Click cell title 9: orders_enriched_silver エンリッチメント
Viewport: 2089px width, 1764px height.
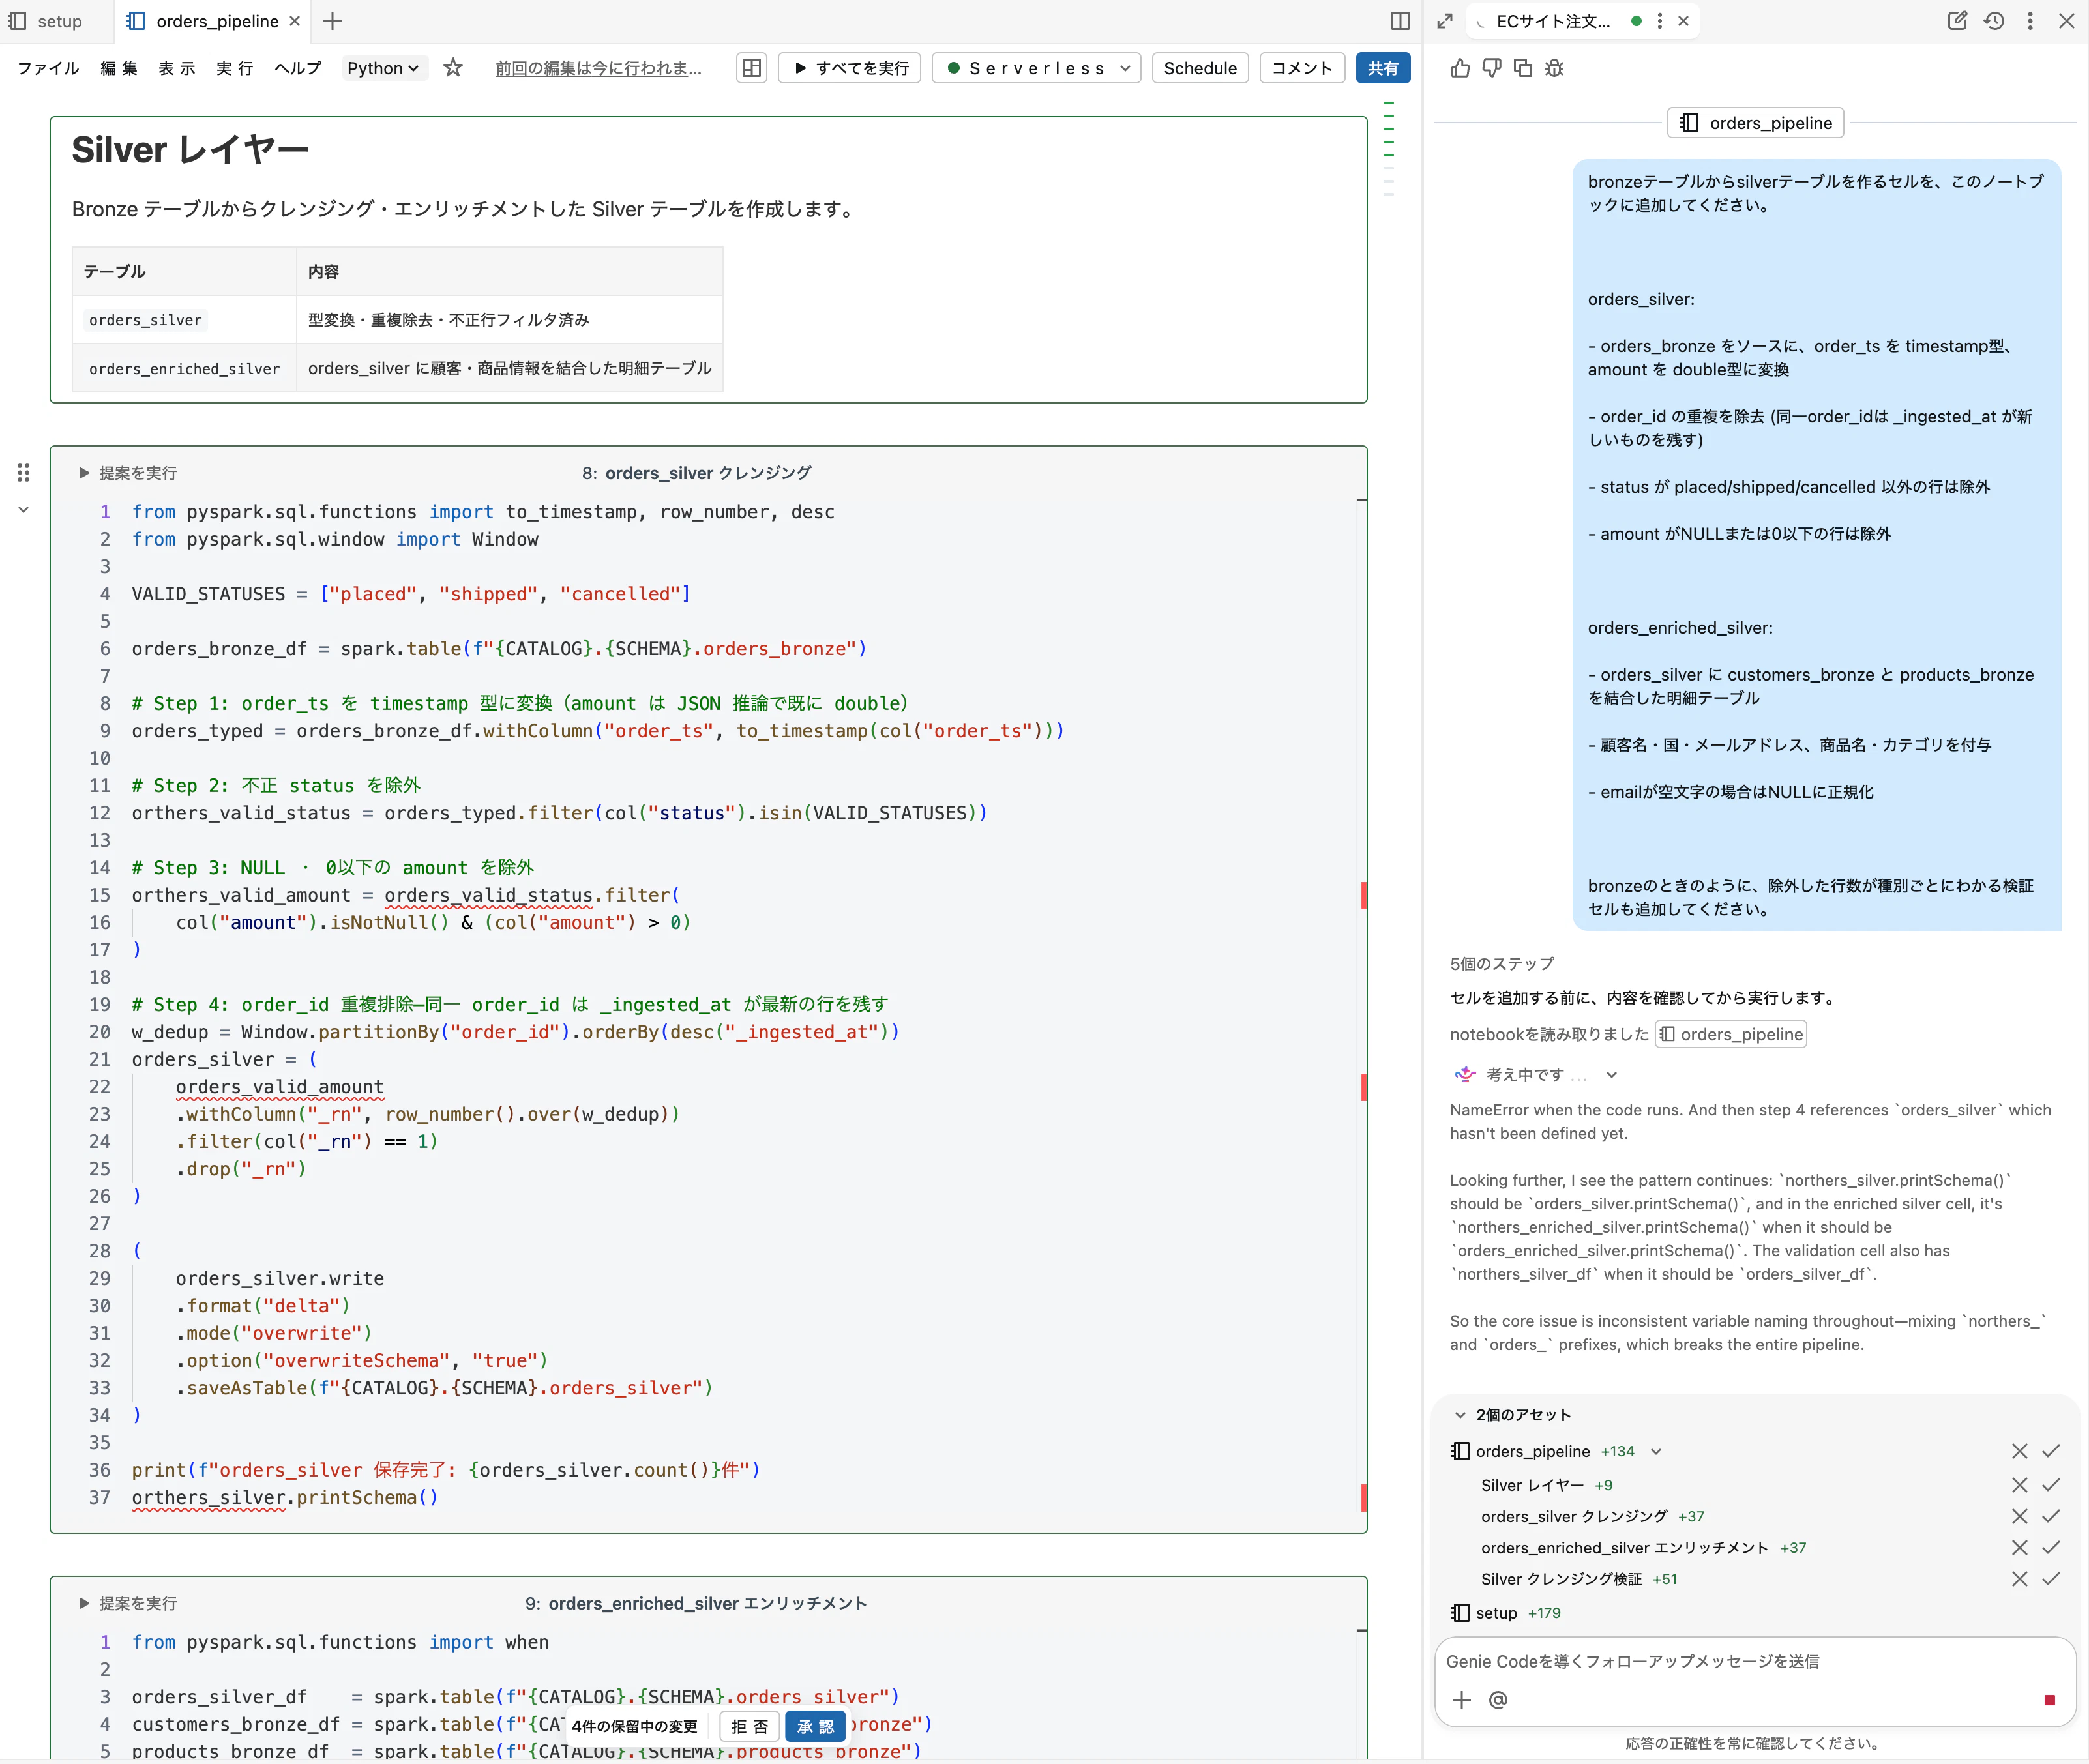[x=696, y=1603]
